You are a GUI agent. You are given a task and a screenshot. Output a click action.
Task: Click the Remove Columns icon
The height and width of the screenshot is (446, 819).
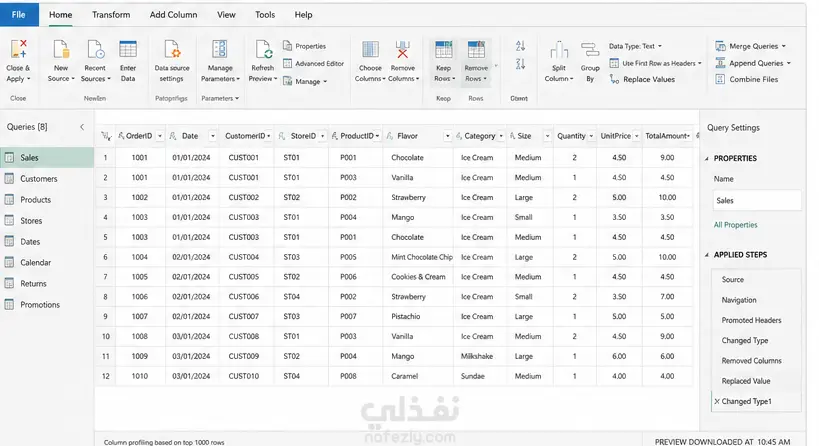[402, 50]
